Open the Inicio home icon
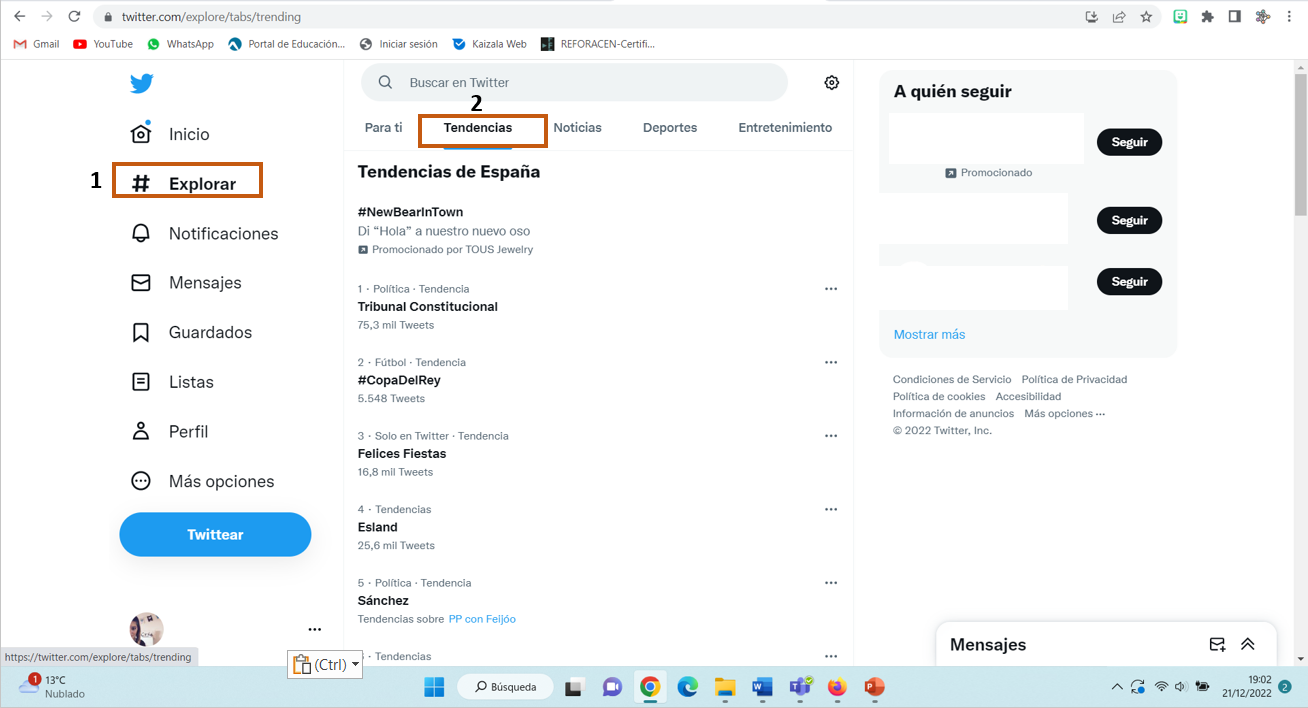 coord(141,133)
